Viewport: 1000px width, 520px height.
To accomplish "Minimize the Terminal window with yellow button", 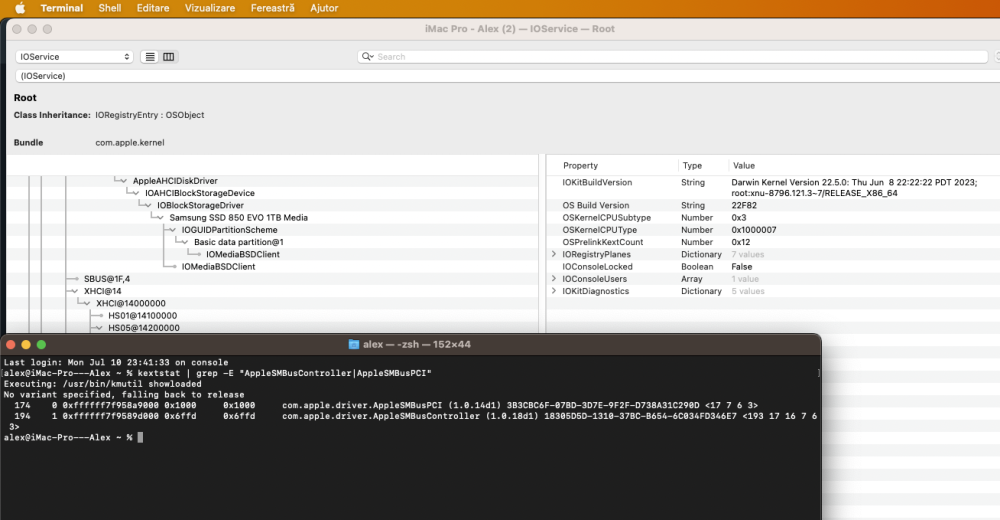I will coord(26,345).
